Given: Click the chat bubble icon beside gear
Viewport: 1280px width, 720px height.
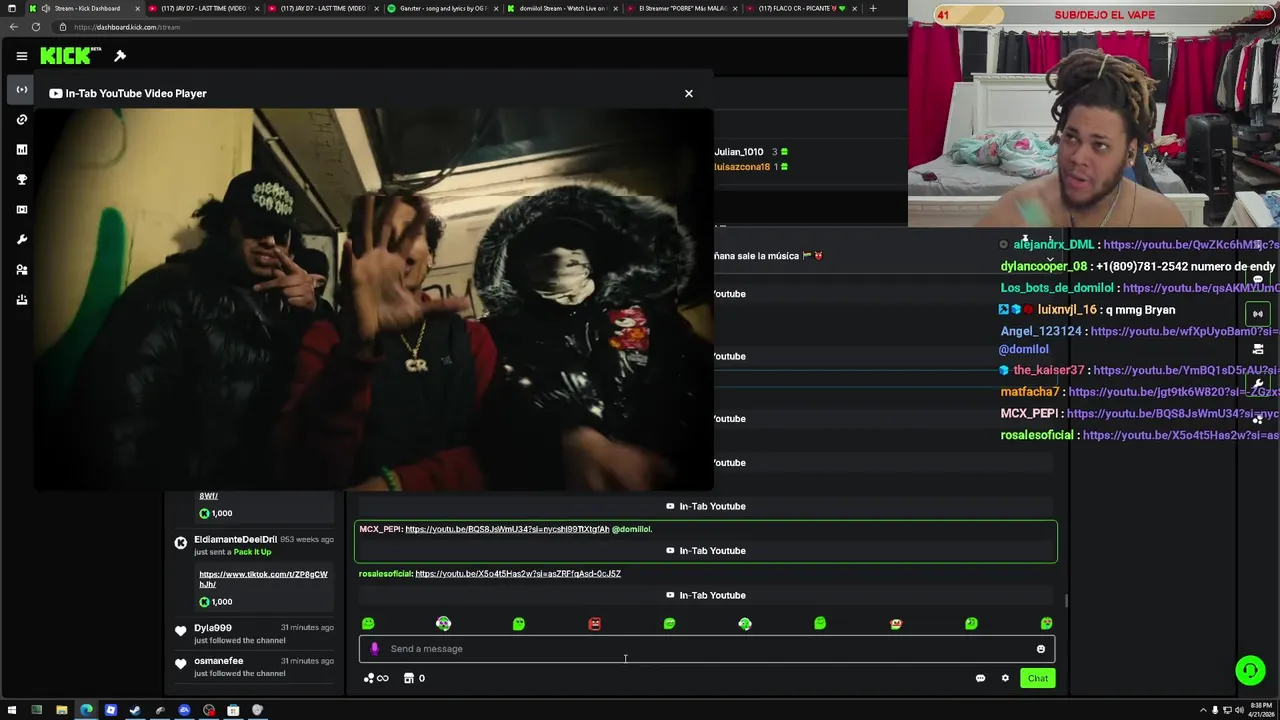Looking at the screenshot, I should [980, 678].
